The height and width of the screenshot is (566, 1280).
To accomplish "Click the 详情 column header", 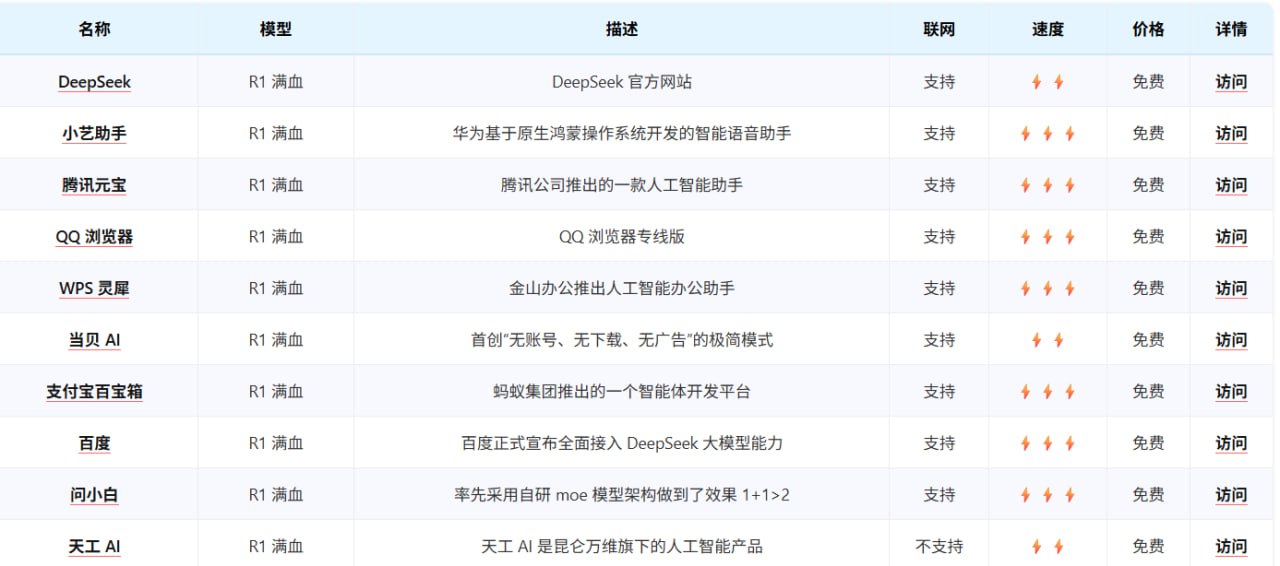I will click(1231, 29).
